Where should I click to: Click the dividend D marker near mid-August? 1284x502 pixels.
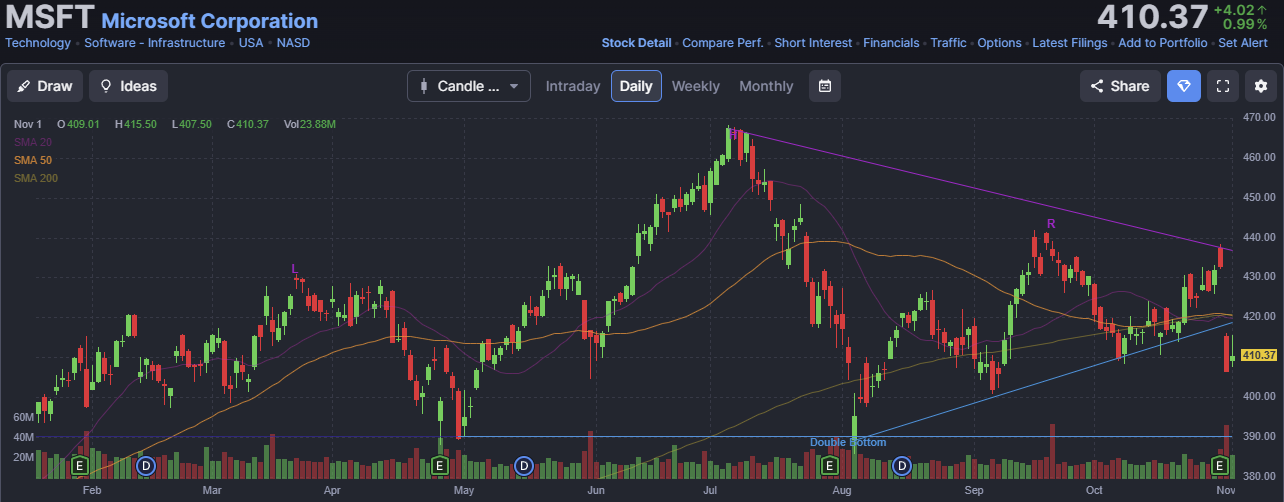(902, 465)
